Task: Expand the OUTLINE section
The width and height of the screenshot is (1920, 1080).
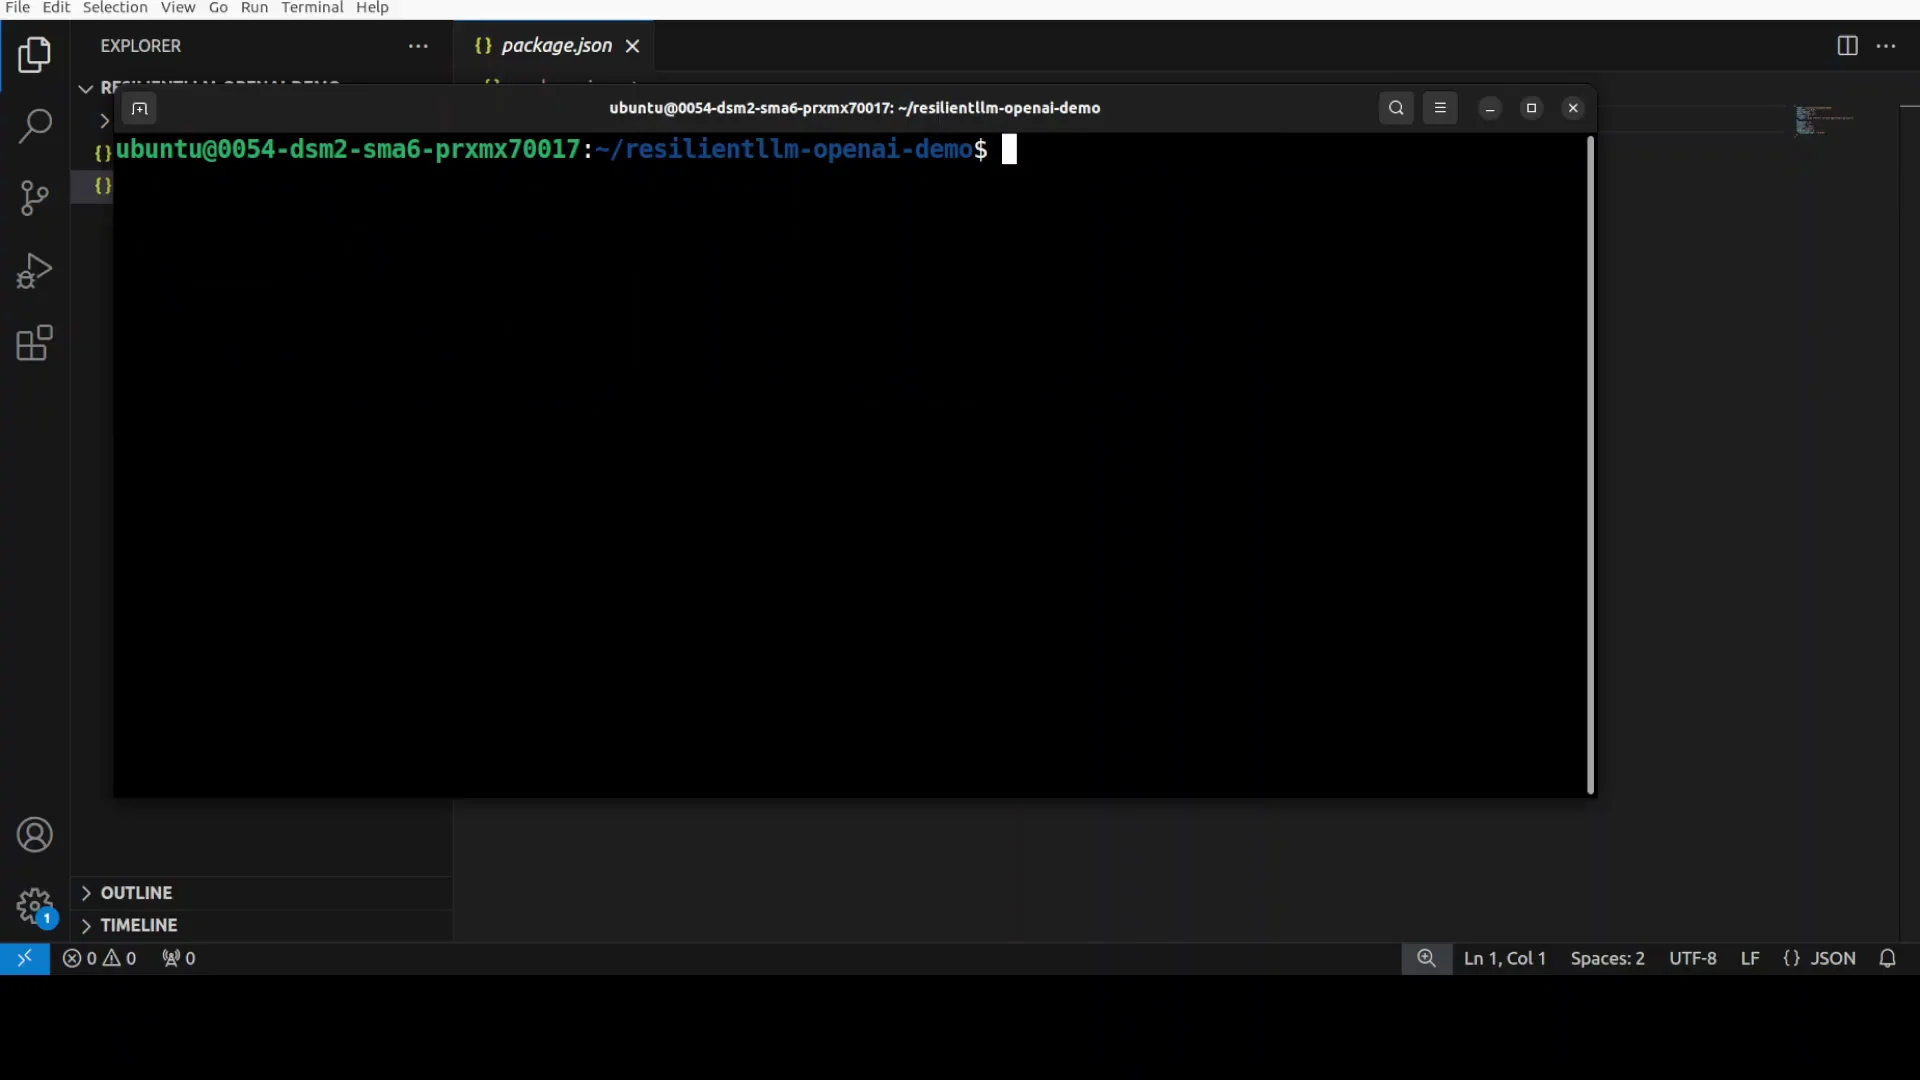Action: point(136,893)
